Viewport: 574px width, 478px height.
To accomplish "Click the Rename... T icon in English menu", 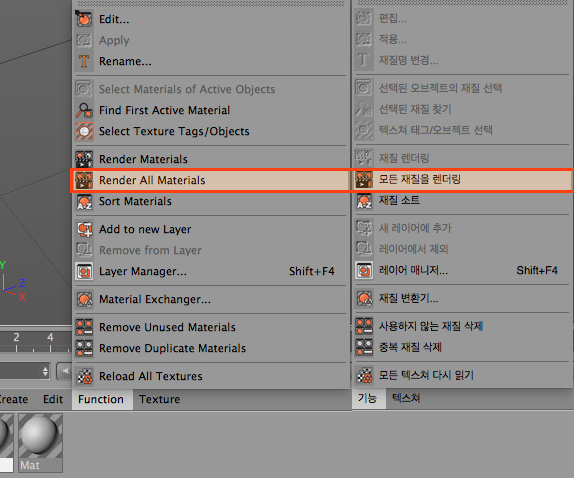I will pos(84,61).
